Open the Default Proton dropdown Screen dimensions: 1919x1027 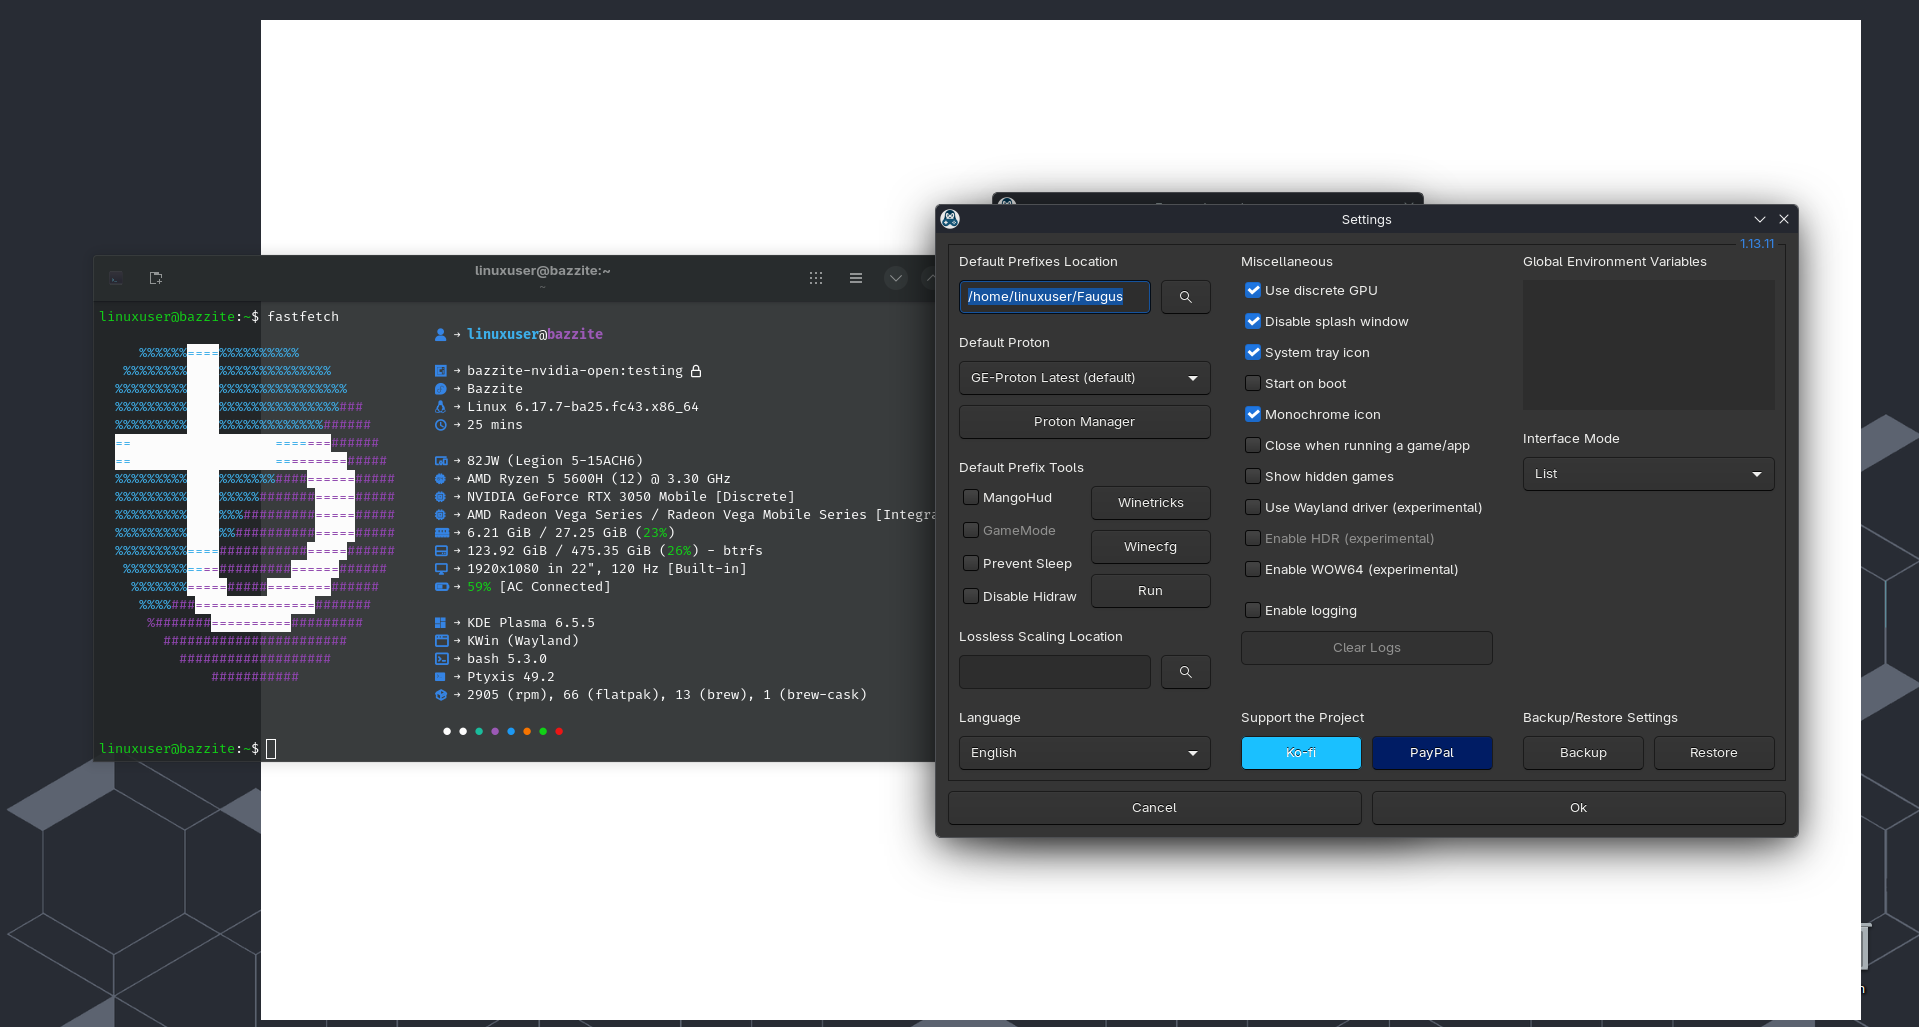[1085, 378]
